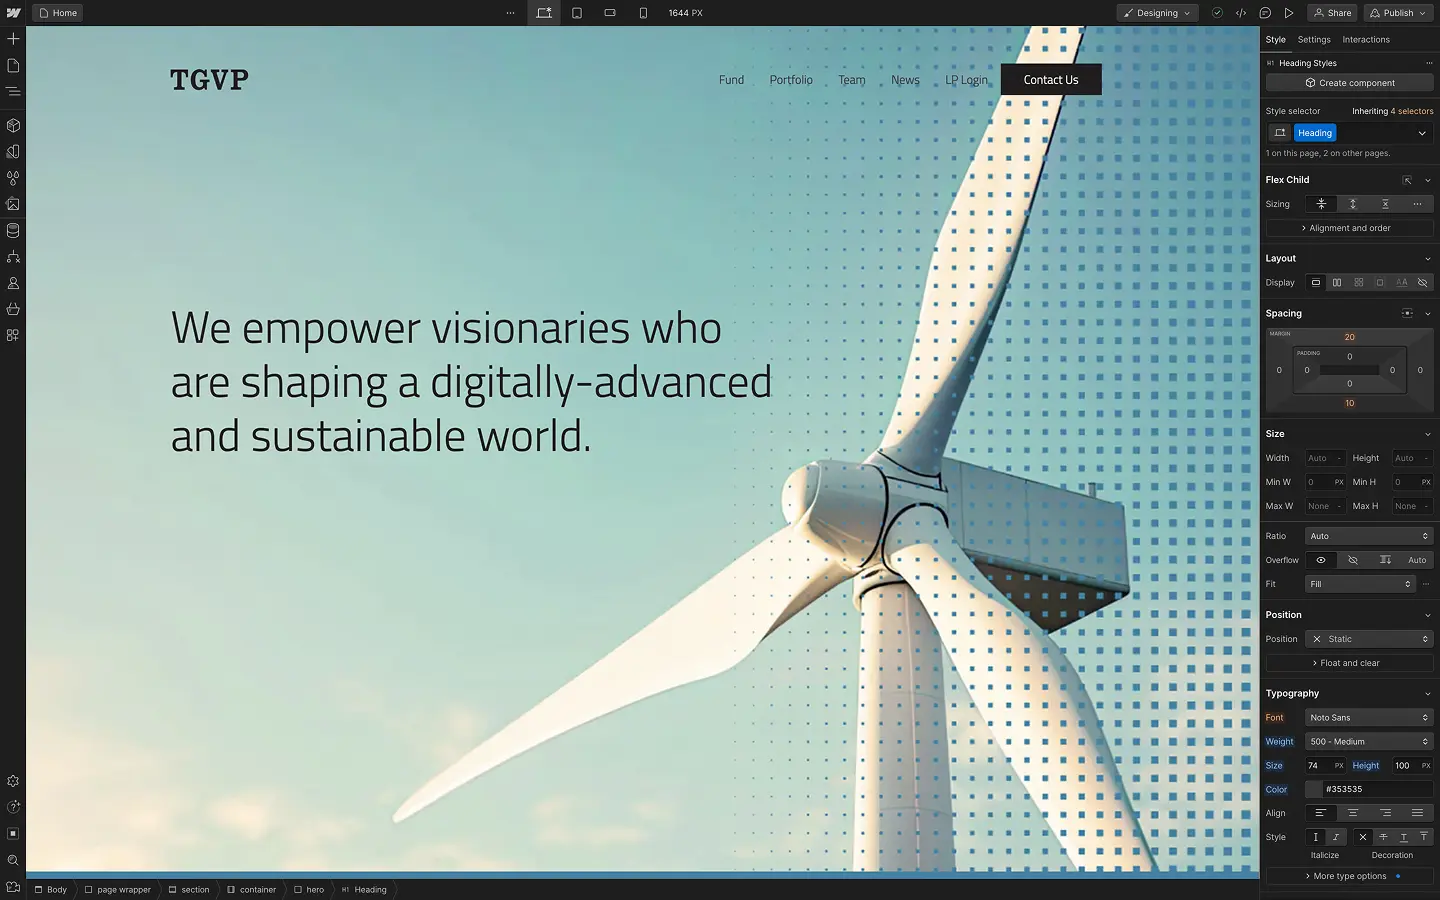Click the publish status checkmark icon
The width and height of the screenshot is (1440, 900).
tap(1217, 13)
